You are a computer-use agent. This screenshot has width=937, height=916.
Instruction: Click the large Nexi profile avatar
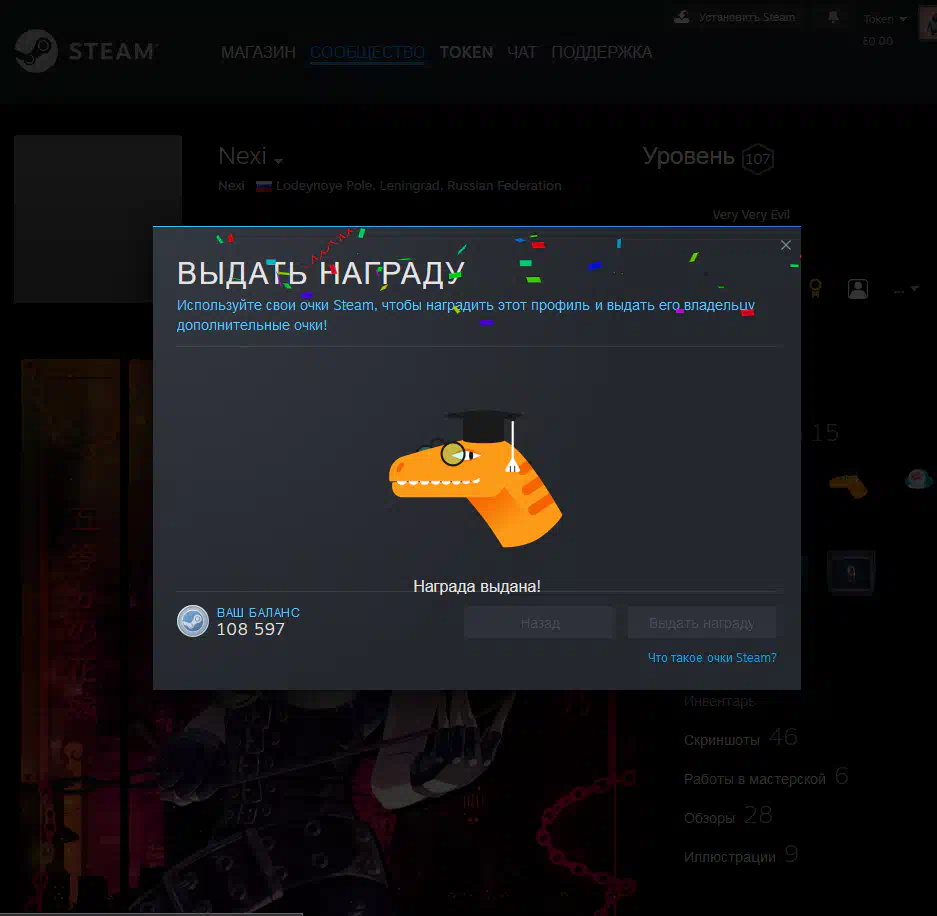(98, 219)
